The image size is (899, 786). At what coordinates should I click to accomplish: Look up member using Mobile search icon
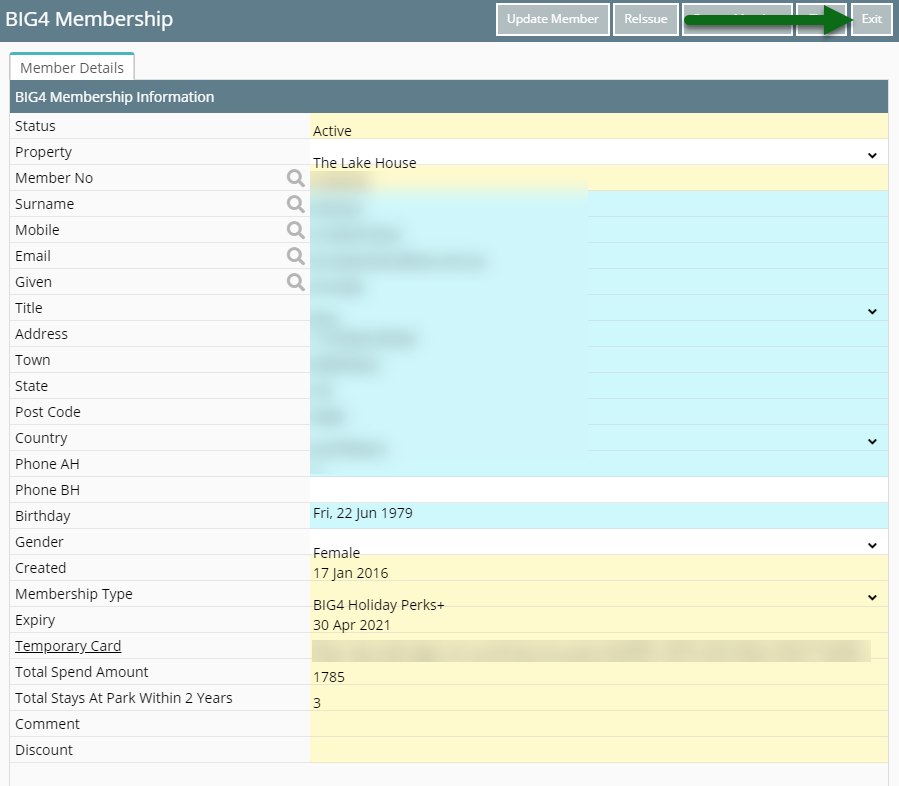tap(295, 229)
